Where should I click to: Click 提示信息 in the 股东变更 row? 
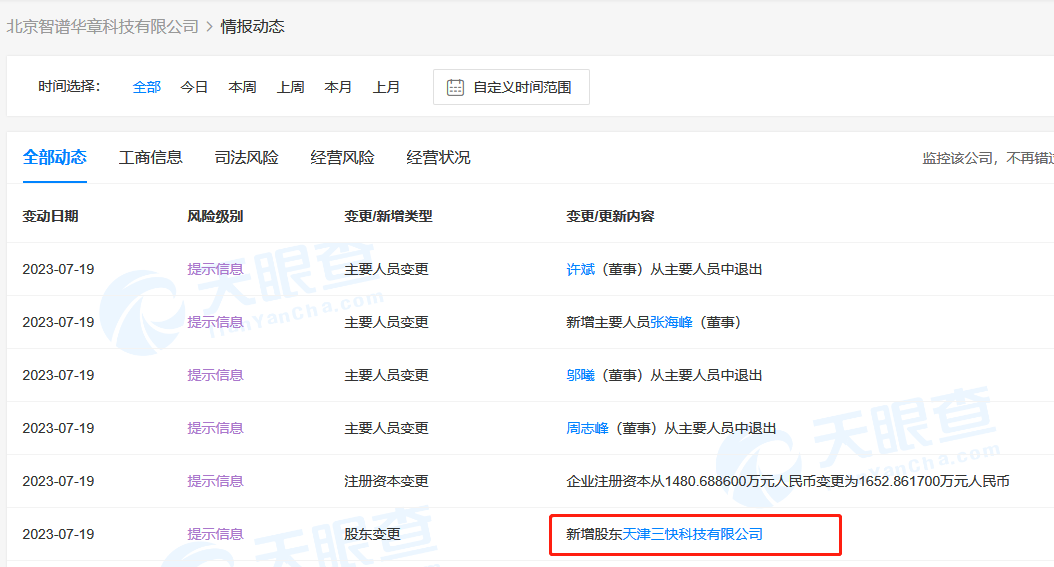point(215,535)
